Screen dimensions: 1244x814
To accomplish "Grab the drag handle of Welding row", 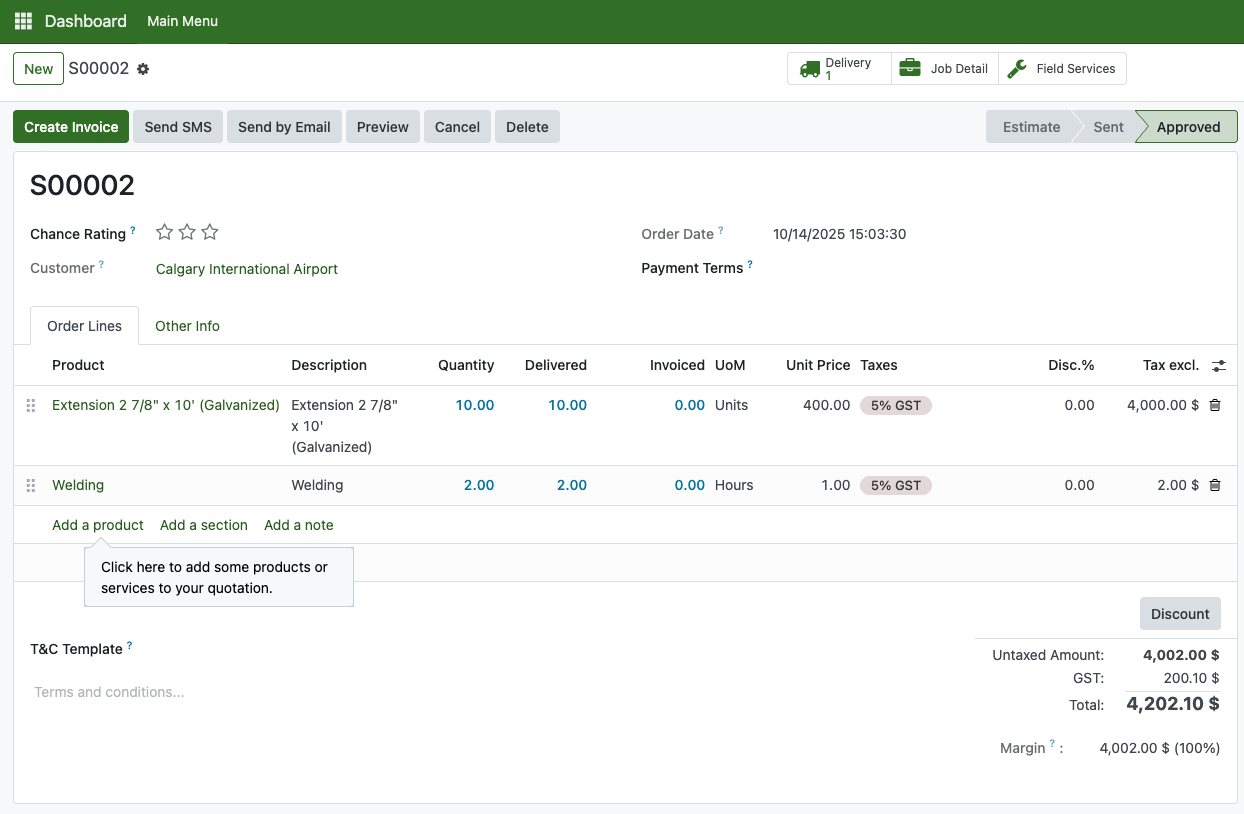I will coord(31,485).
